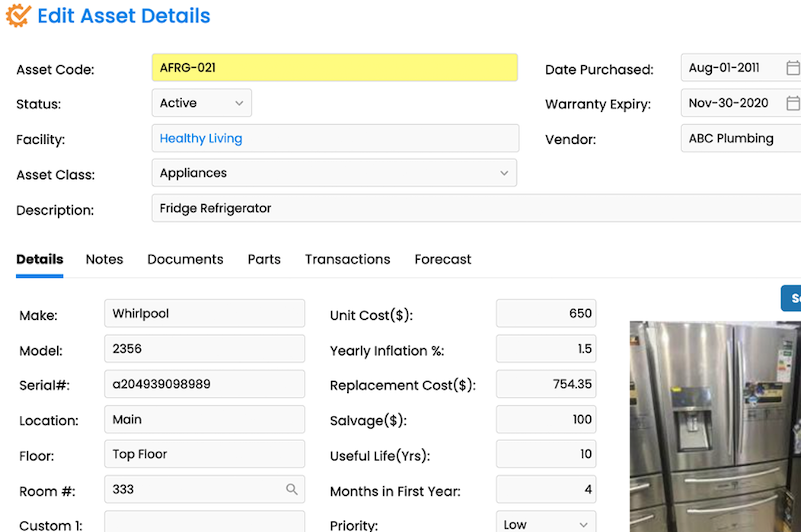The height and width of the screenshot is (532, 801).
Task: Switch to the Notes tab
Action: [104, 259]
